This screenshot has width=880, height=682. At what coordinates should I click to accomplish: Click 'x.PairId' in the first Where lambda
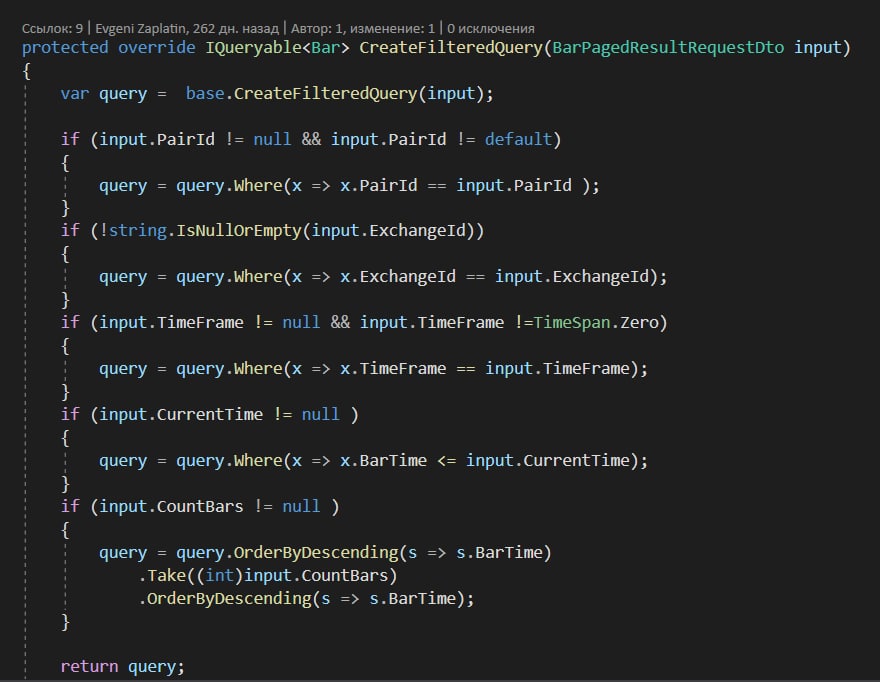click(379, 185)
